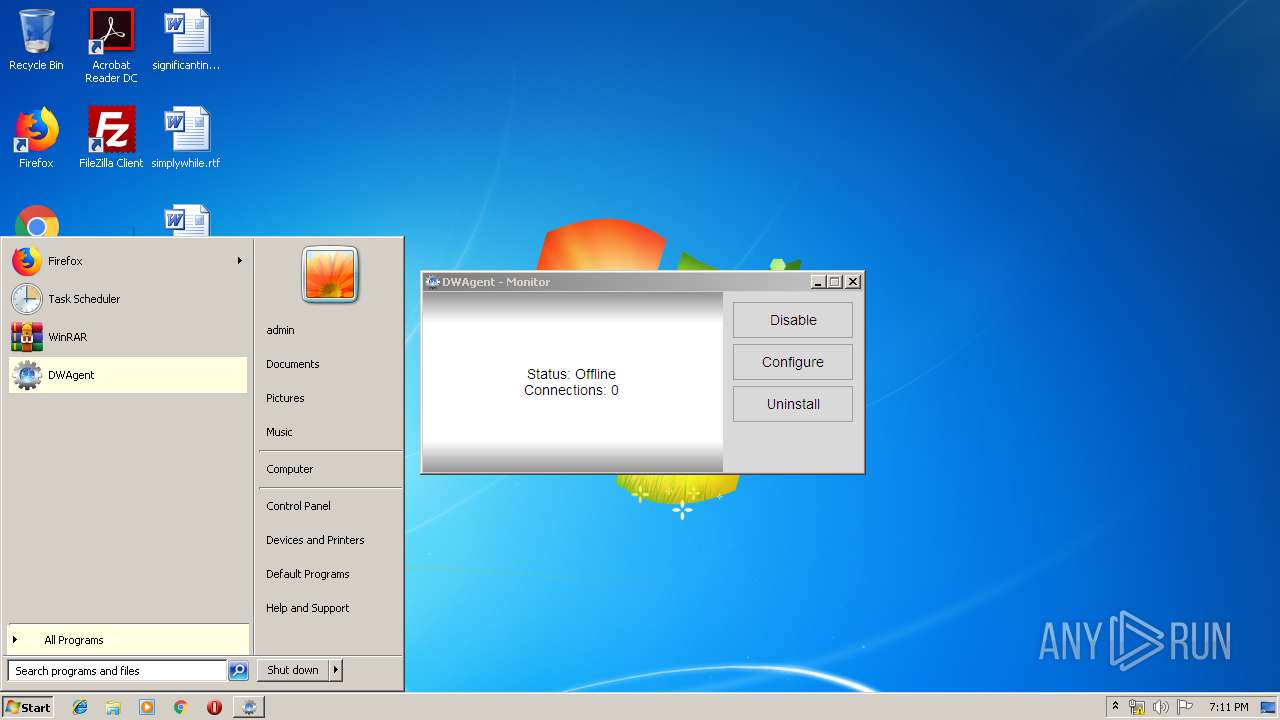
Task: Open Control Panel from Start menu
Action: click(x=298, y=506)
